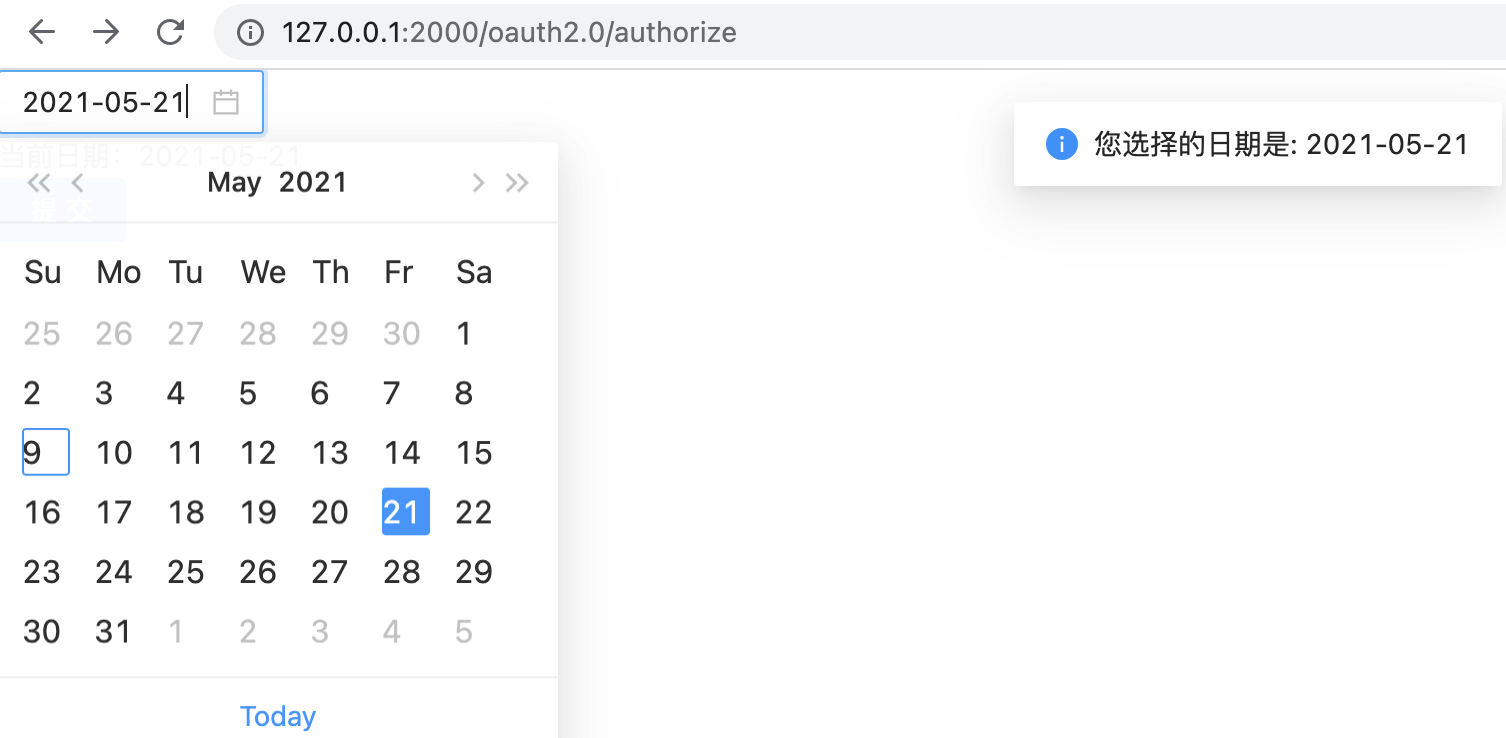Screen dimensions: 1506x738
Task: Click the Fr weekday header
Action: (x=398, y=273)
